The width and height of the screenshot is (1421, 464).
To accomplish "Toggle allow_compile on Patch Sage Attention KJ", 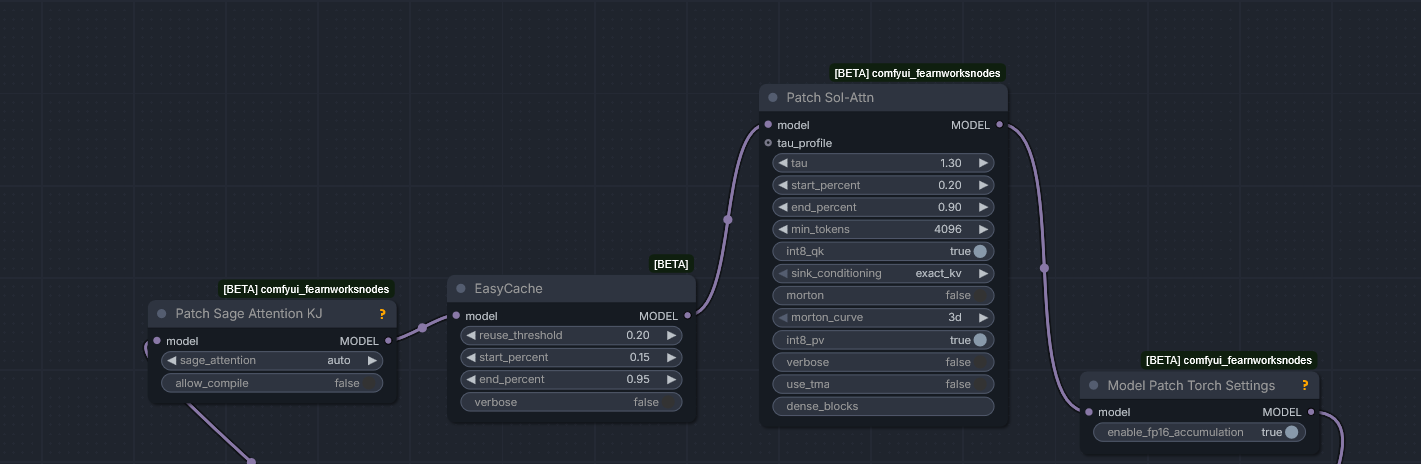I will tap(272, 383).
